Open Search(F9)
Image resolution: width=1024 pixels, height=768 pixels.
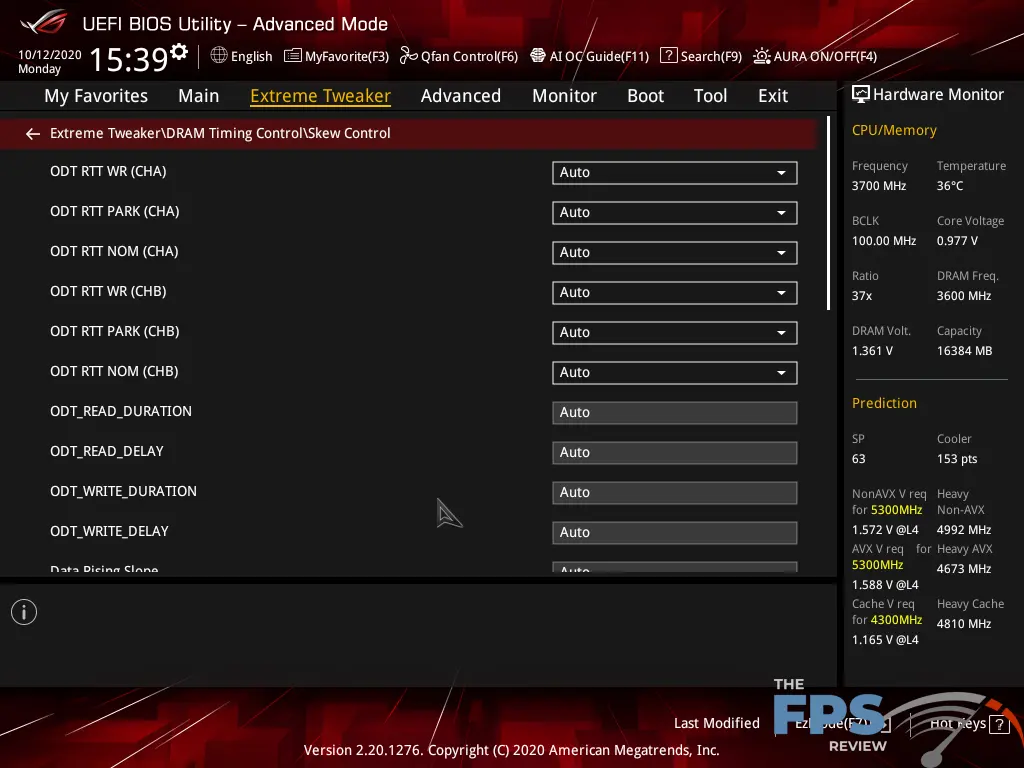pyautogui.click(x=701, y=56)
